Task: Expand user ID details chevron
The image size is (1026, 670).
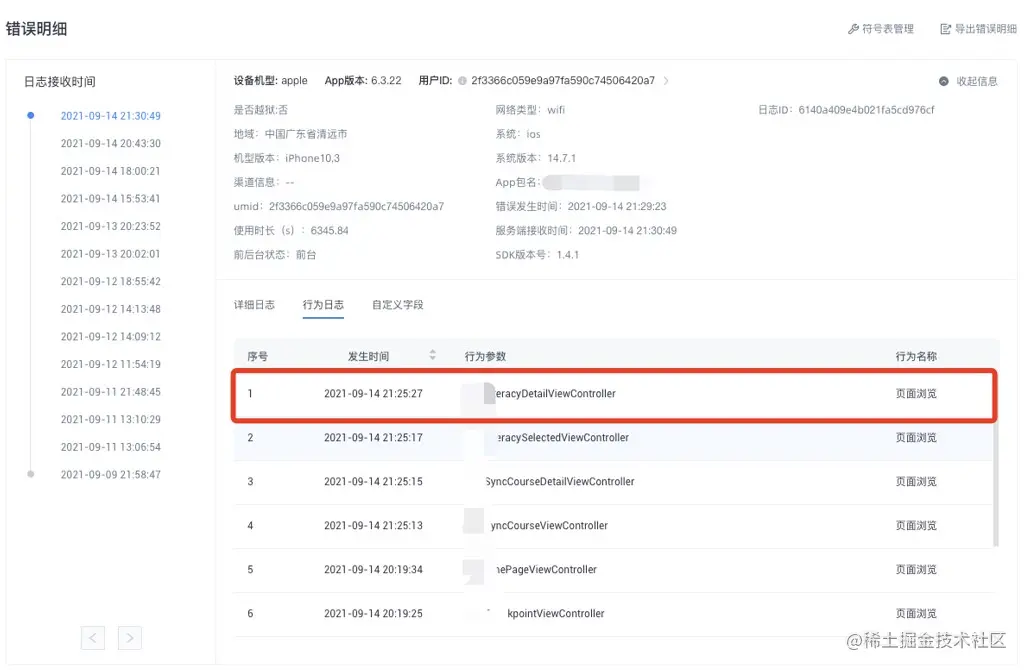Action: [666, 80]
